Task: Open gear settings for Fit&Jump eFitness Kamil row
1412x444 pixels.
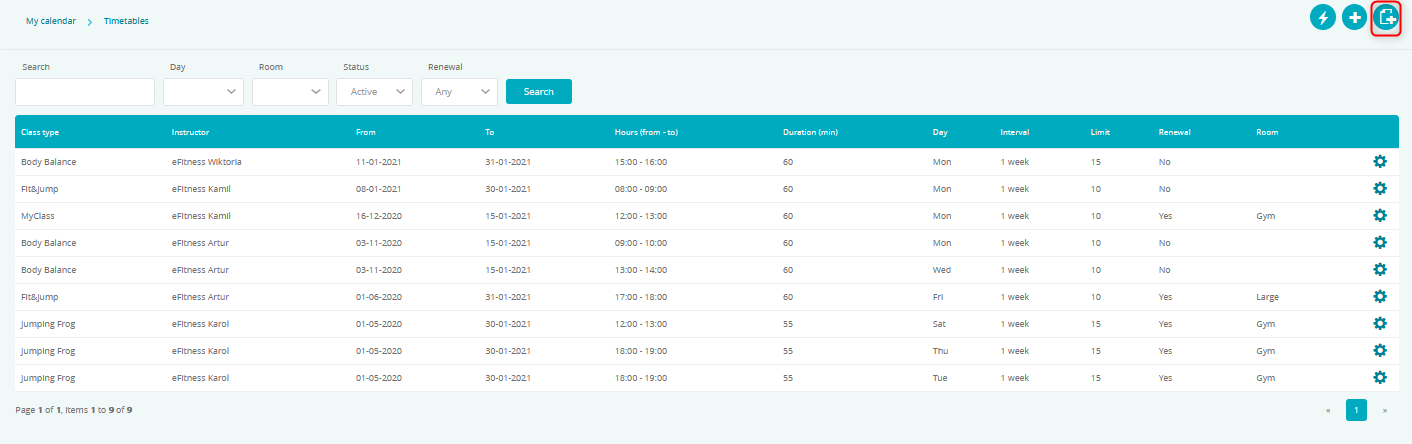Action: pos(1380,189)
